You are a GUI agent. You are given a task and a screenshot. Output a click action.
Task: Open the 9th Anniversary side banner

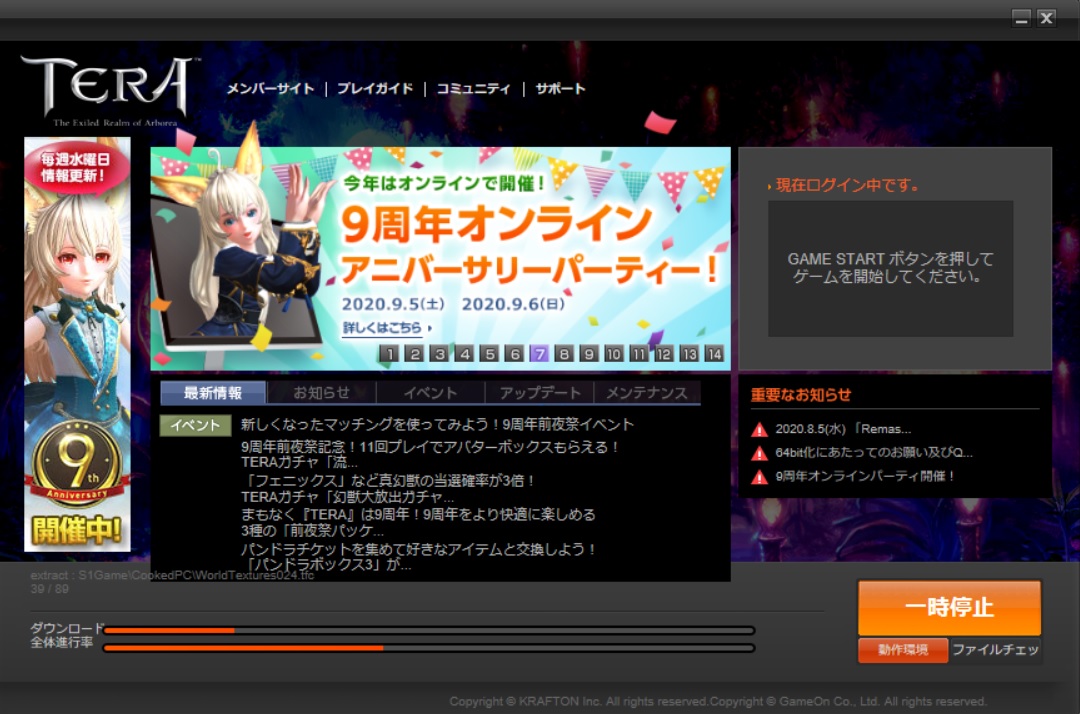(77, 345)
